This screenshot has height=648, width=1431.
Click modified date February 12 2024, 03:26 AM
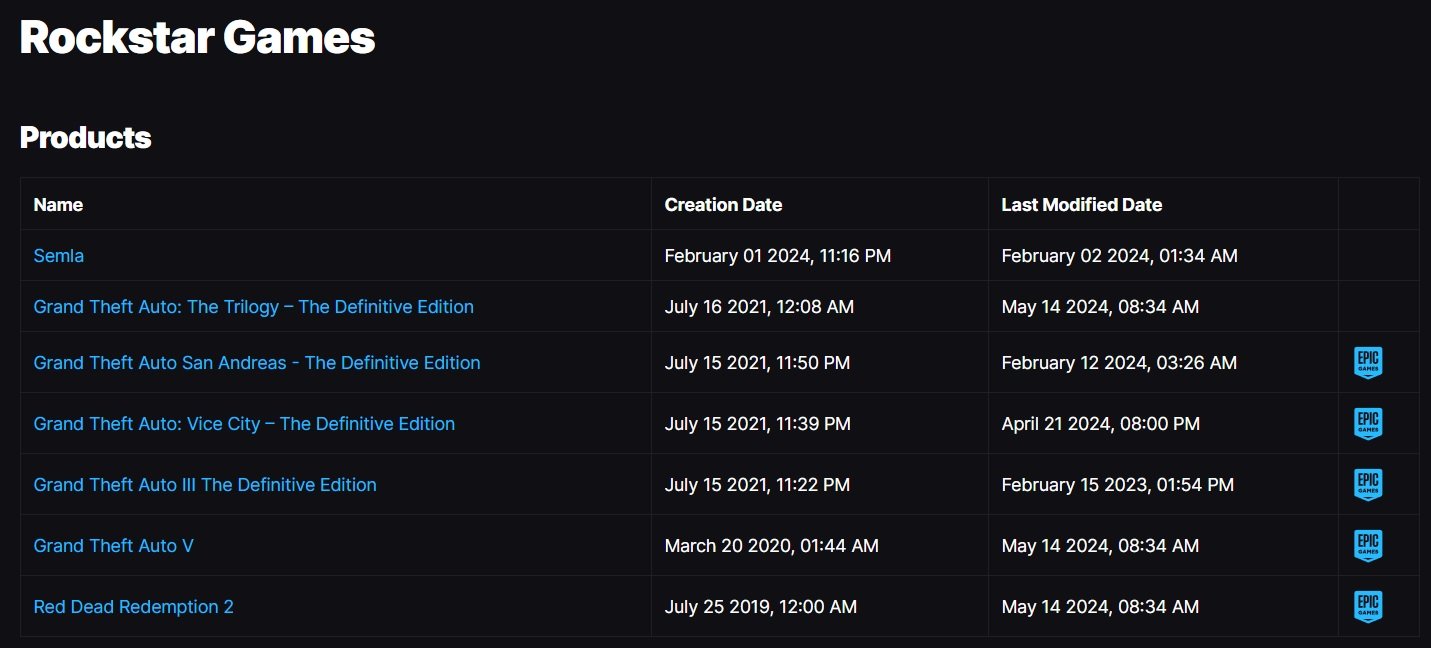[x=1119, y=363]
